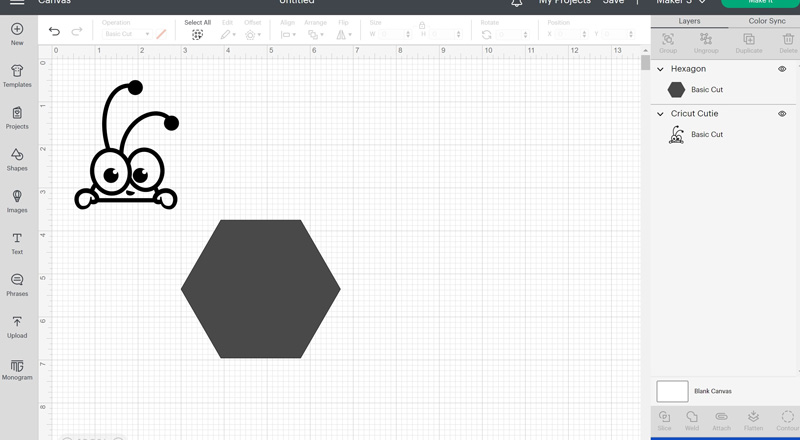Click the X position input field

pos(570,34)
